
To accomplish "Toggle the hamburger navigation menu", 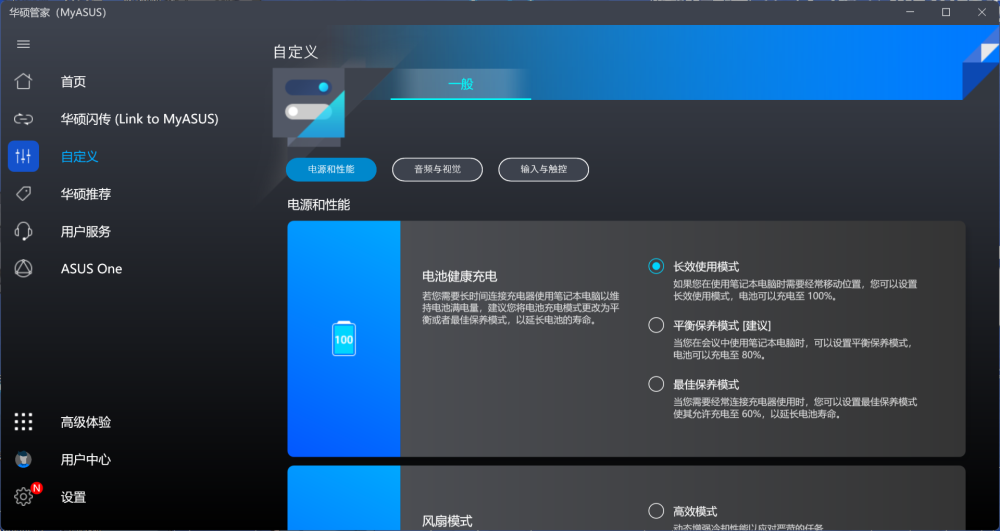I will (24, 44).
